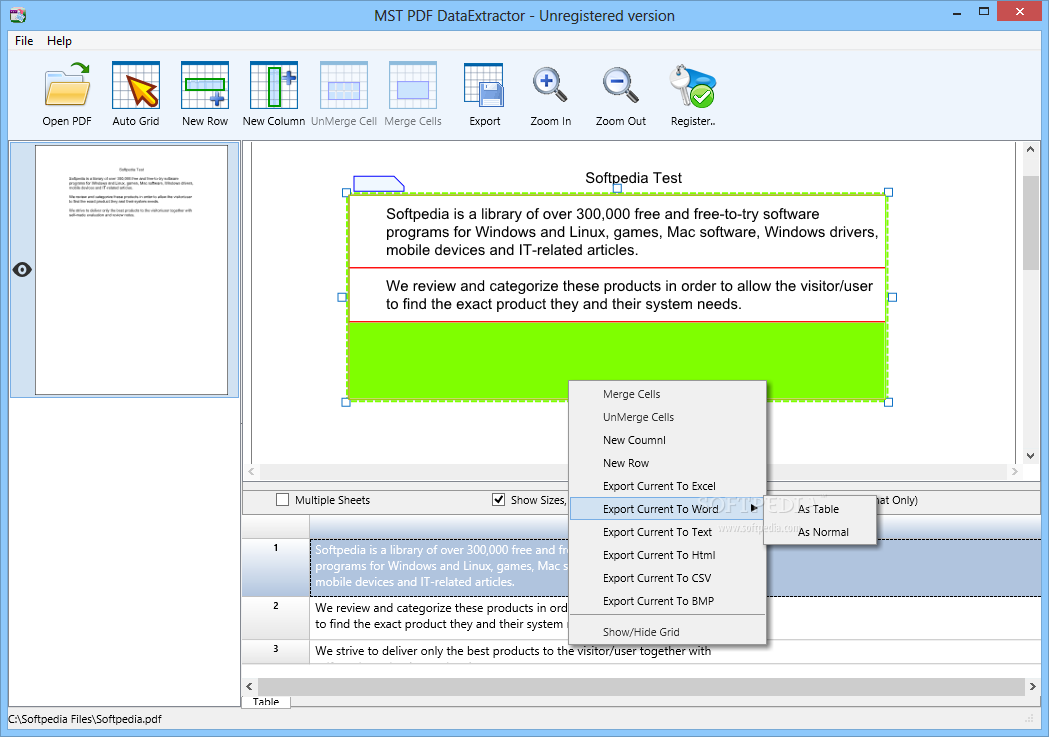The height and width of the screenshot is (737, 1049).
Task: Choose UnMerge Cells in context menu
Action: 667,417
